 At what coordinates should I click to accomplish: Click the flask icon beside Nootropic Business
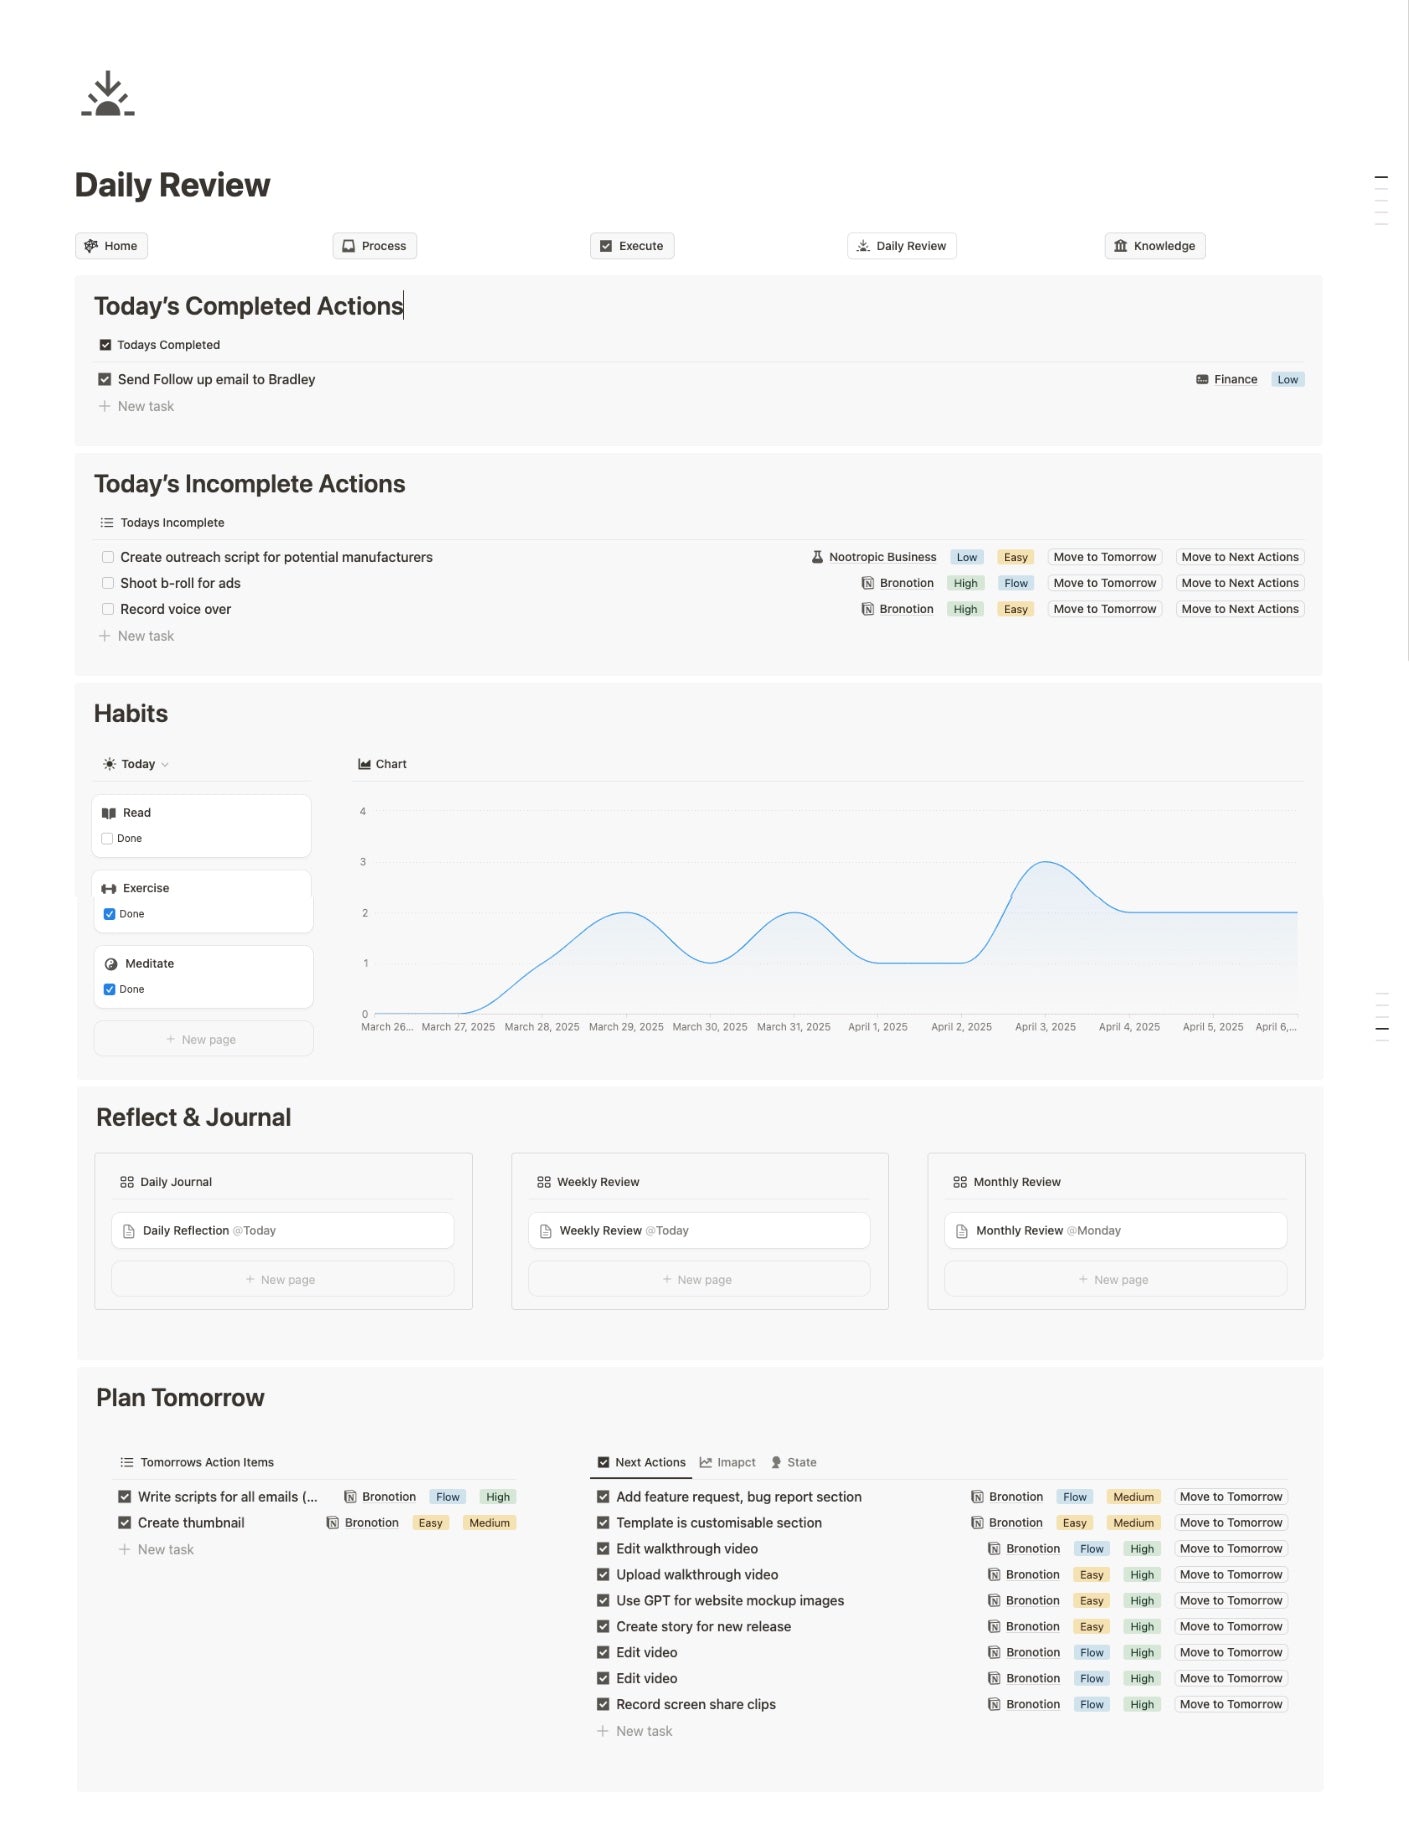pos(817,557)
